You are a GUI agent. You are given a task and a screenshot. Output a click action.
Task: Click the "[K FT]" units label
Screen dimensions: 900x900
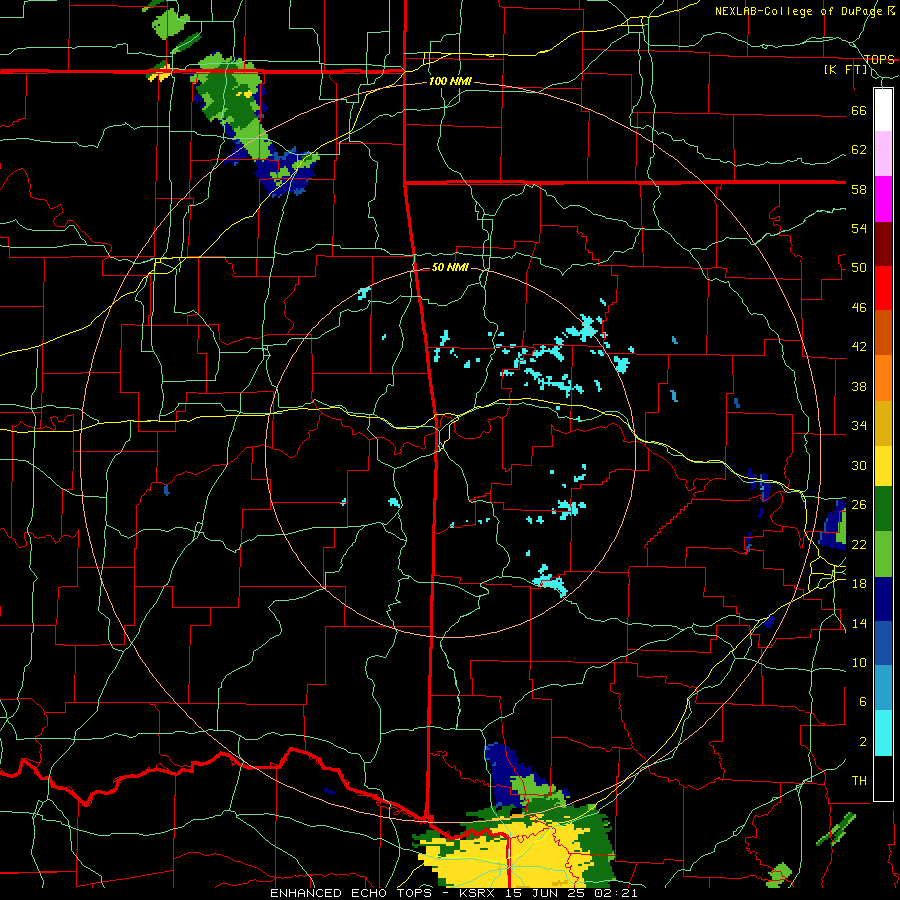point(845,70)
